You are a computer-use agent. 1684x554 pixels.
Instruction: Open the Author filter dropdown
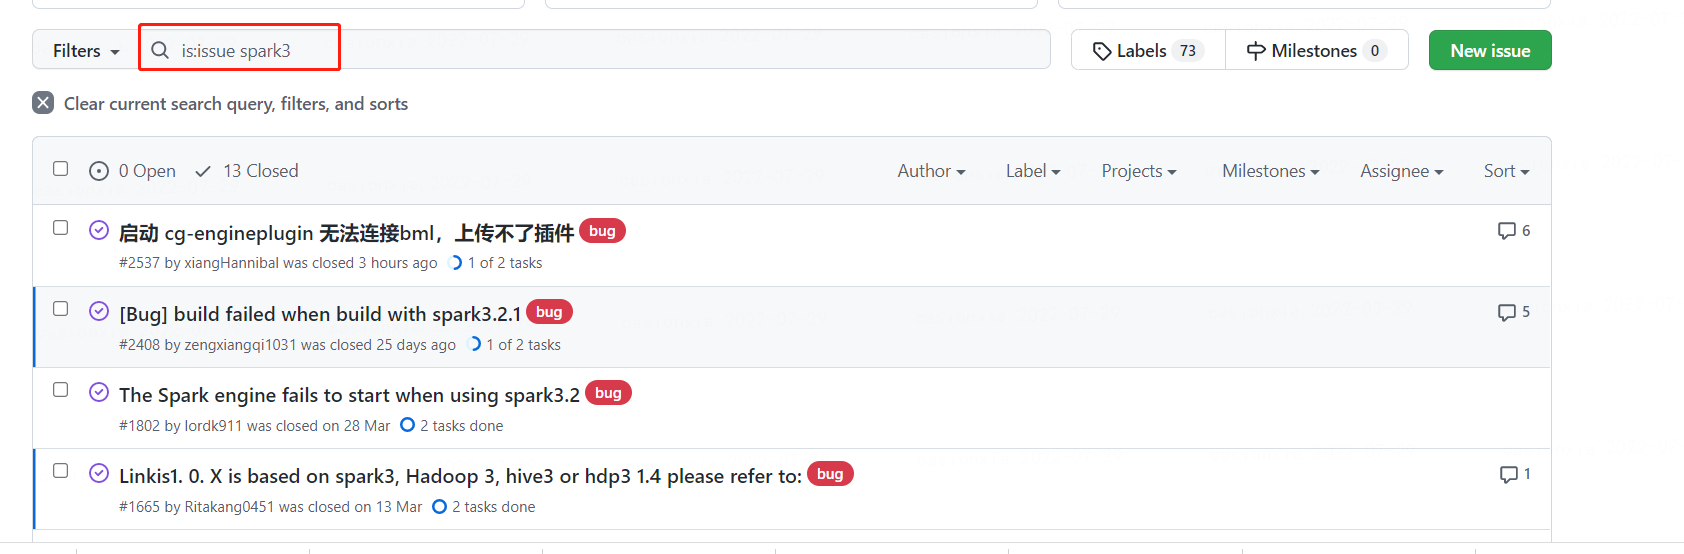pyautogui.click(x=931, y=171)
